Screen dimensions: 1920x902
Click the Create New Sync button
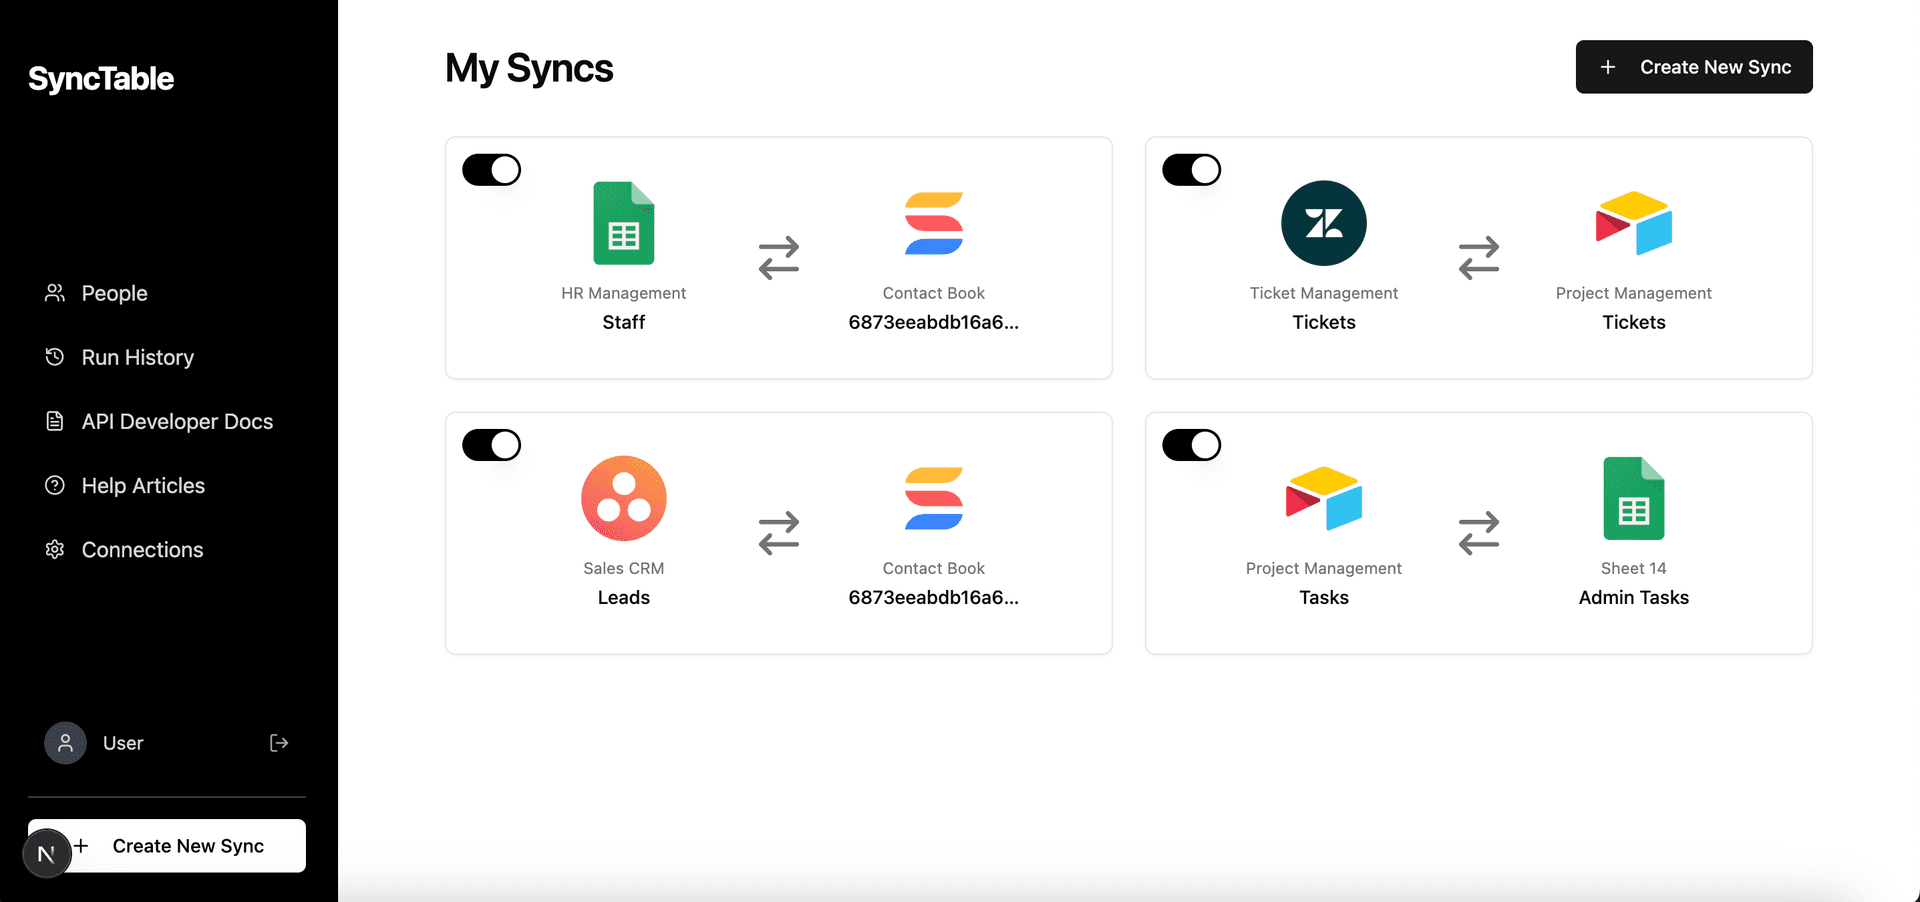click(1693, 67)
